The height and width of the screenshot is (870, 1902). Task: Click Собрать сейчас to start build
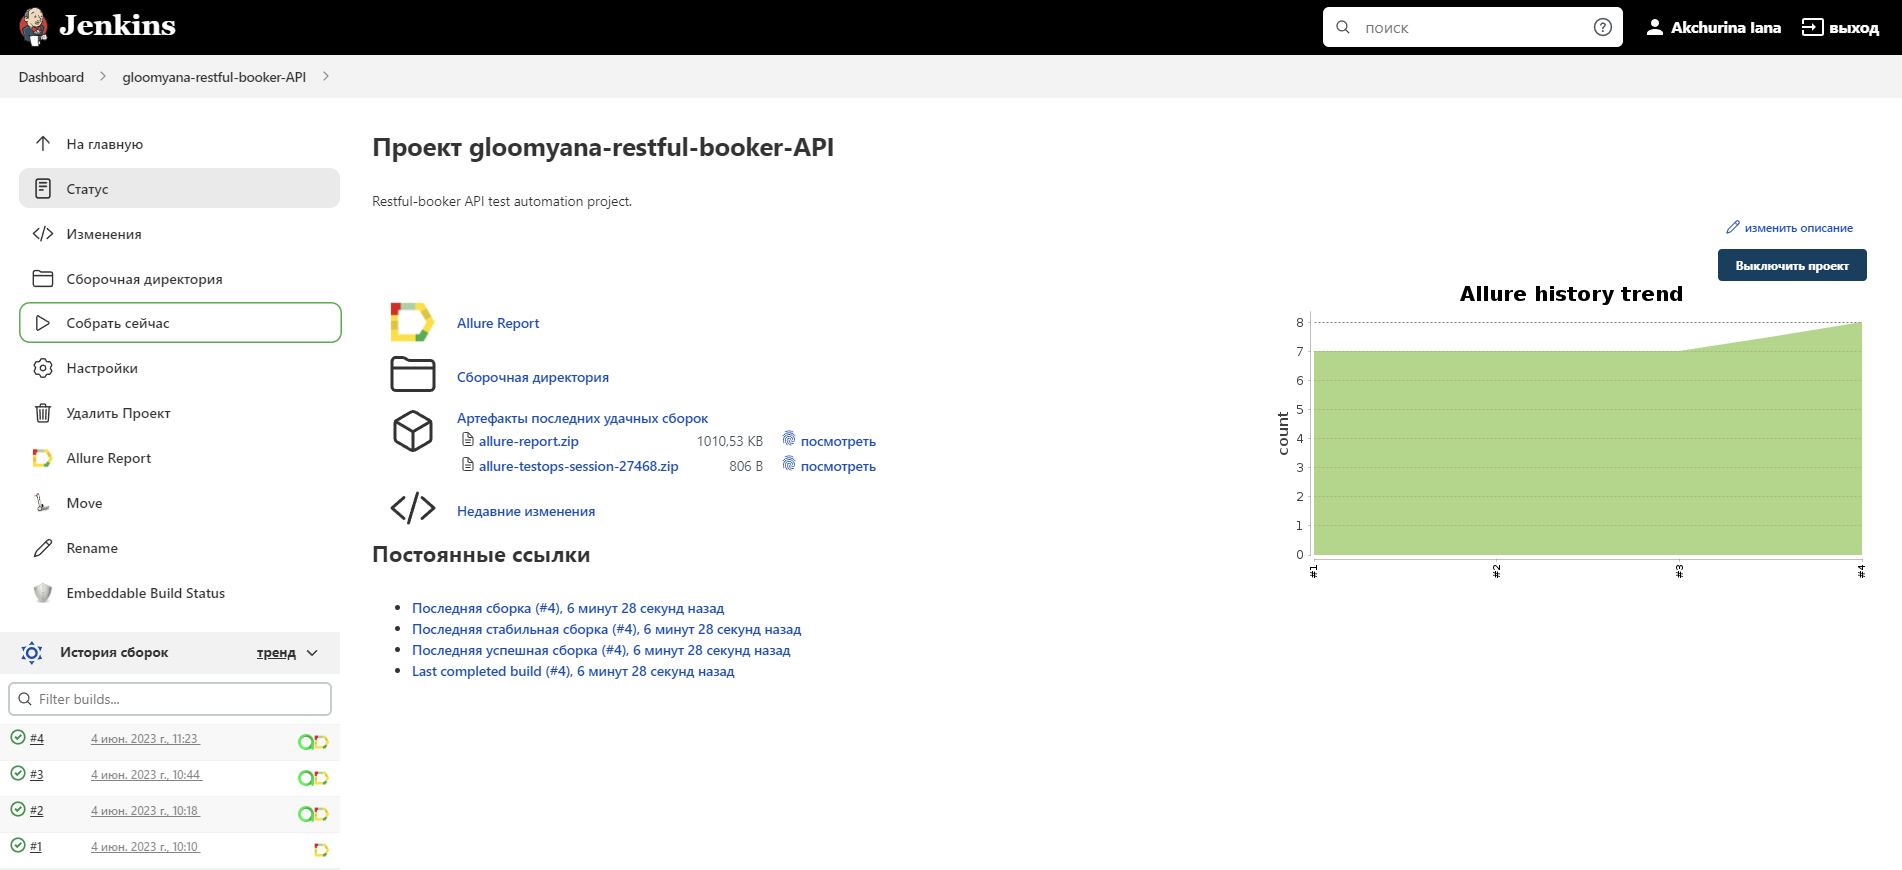(x=180, y=323)
